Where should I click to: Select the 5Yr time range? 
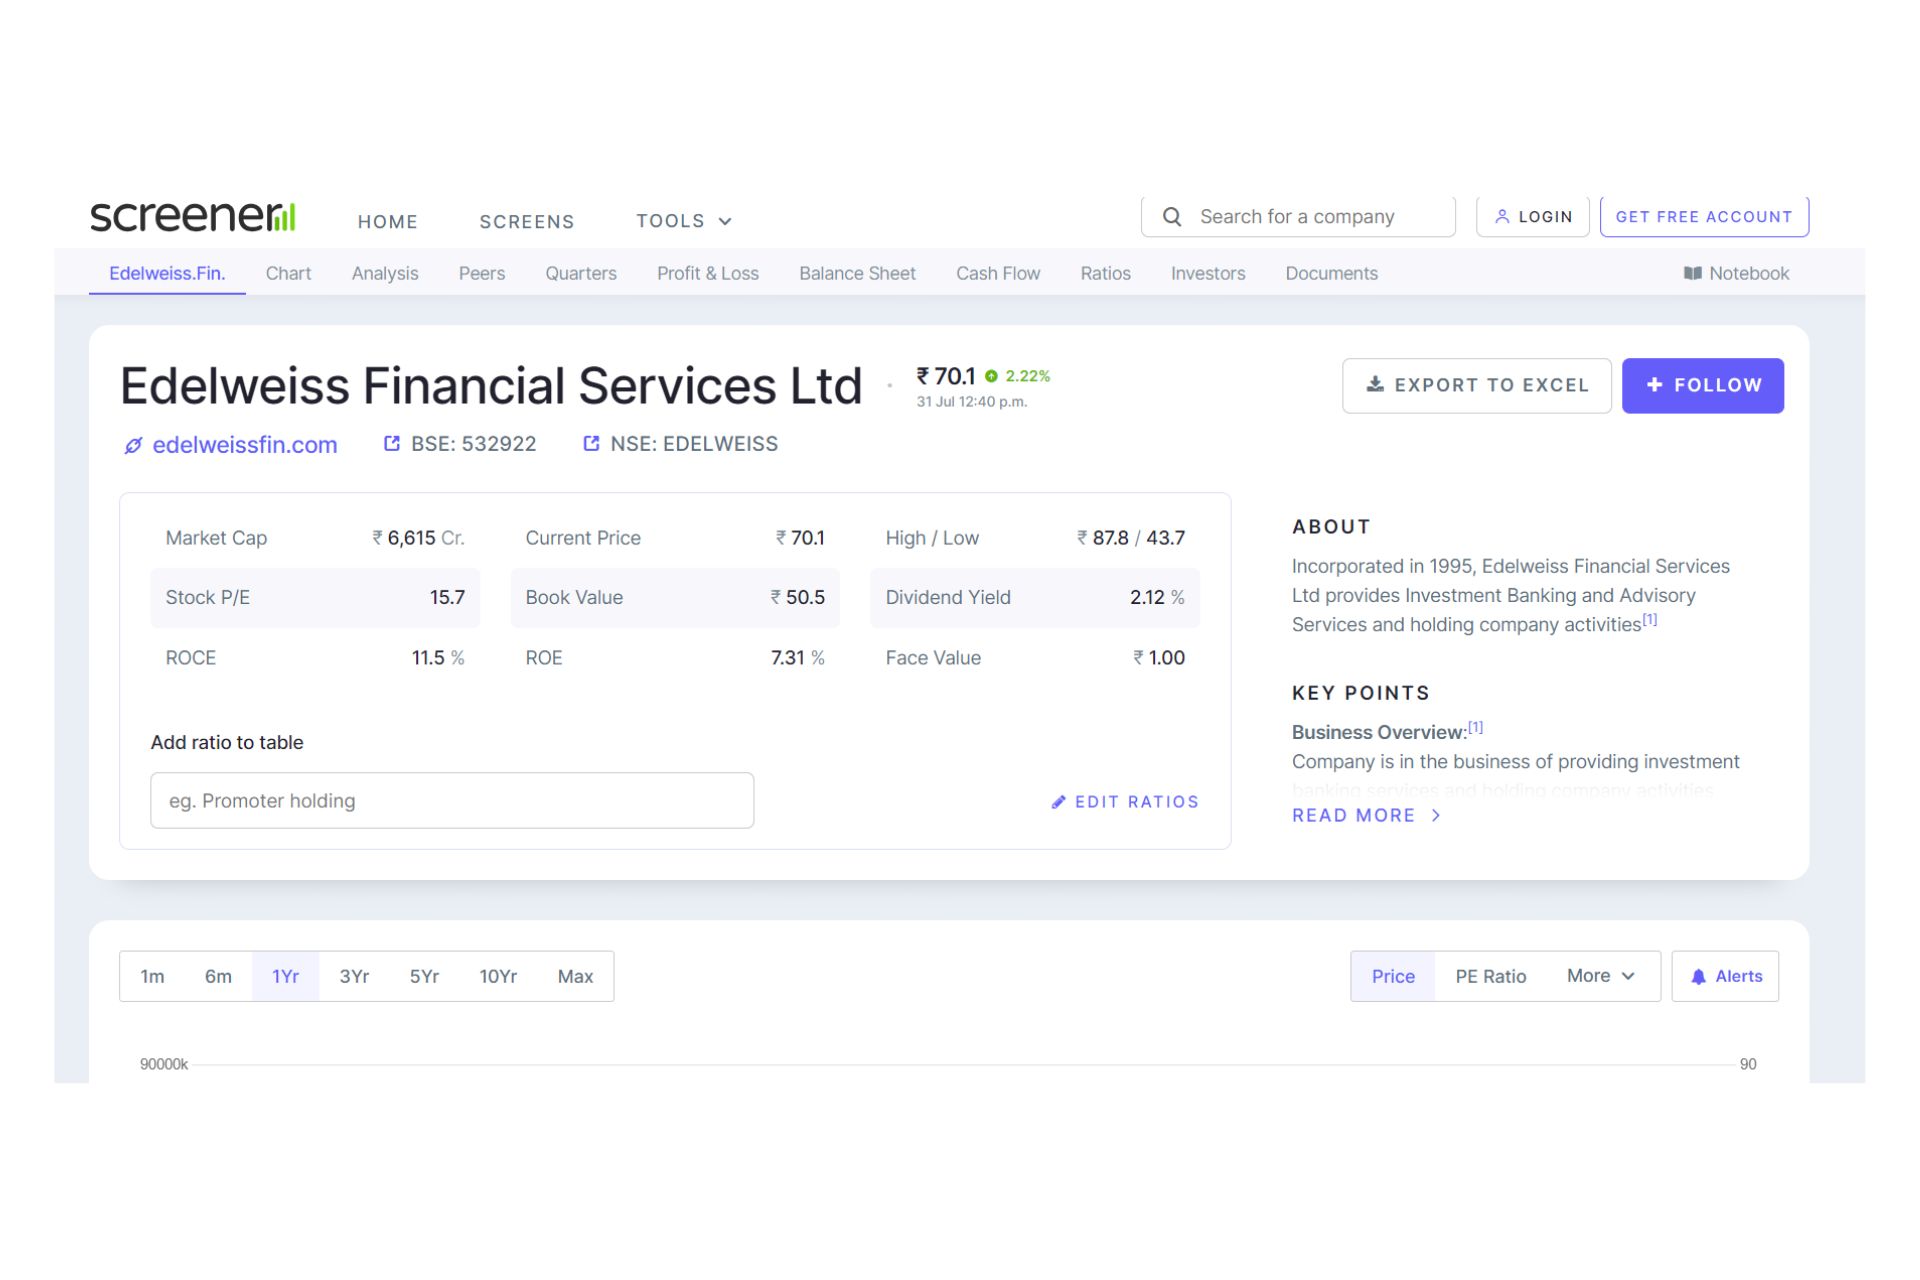coord(423,976)
